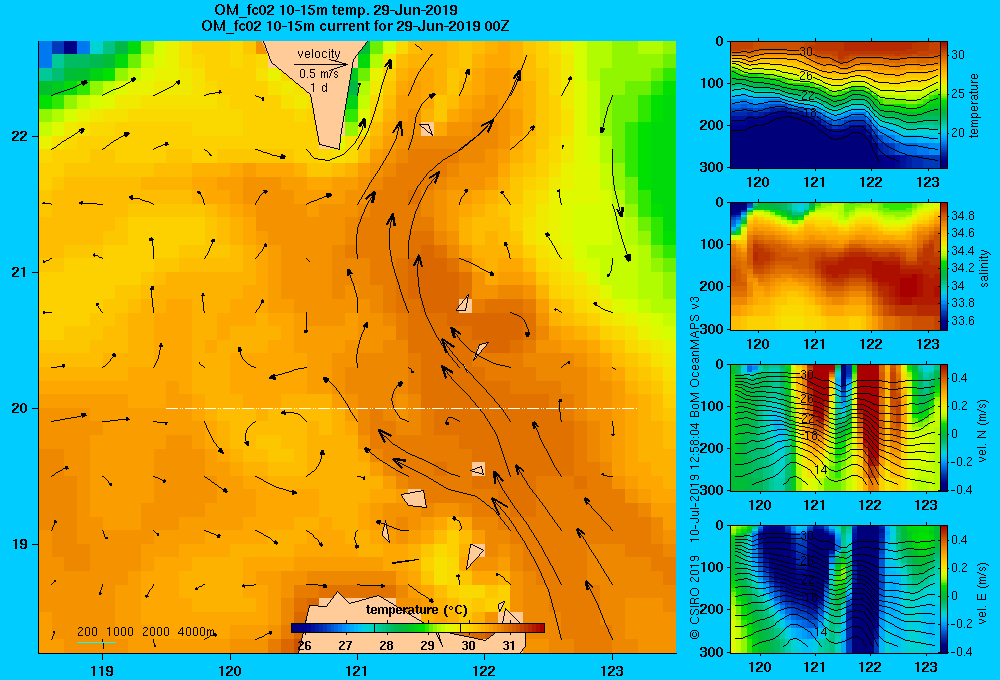1000x680 pixels.
Task: Click the 'velocity' legend label
Action: (319, 54)
